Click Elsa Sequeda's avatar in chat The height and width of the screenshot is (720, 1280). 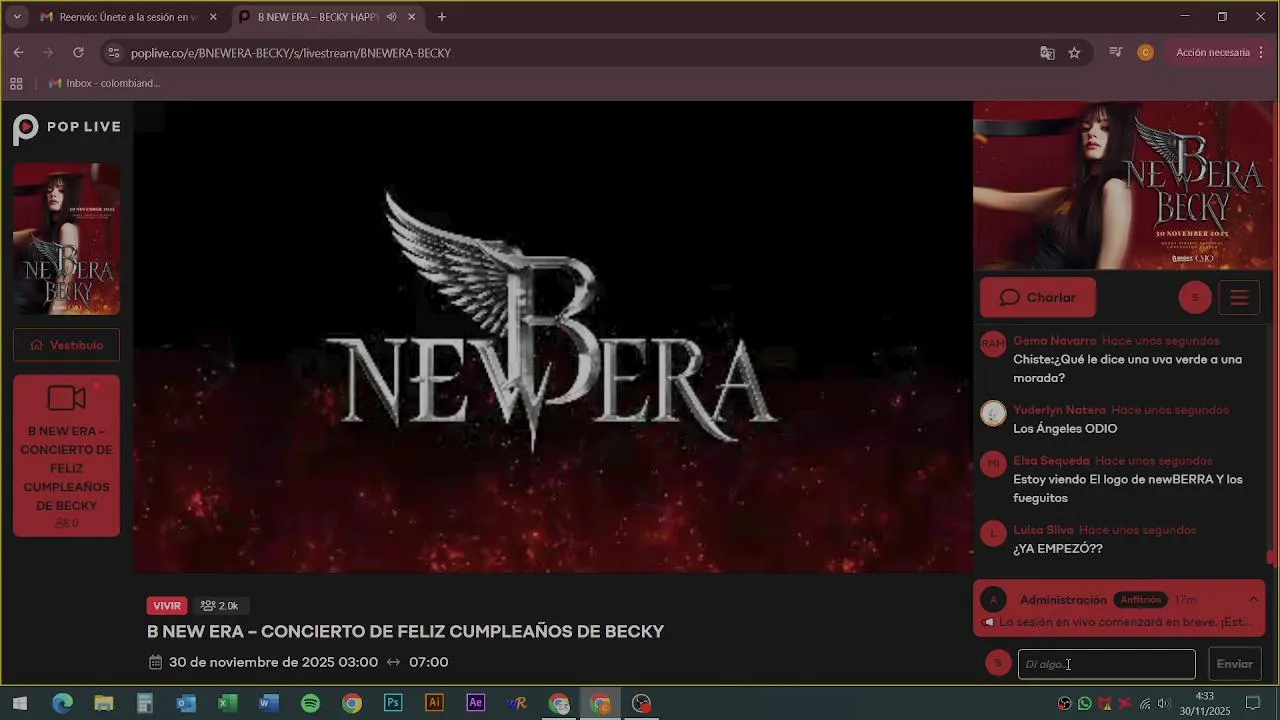click(x=993, y=464)
